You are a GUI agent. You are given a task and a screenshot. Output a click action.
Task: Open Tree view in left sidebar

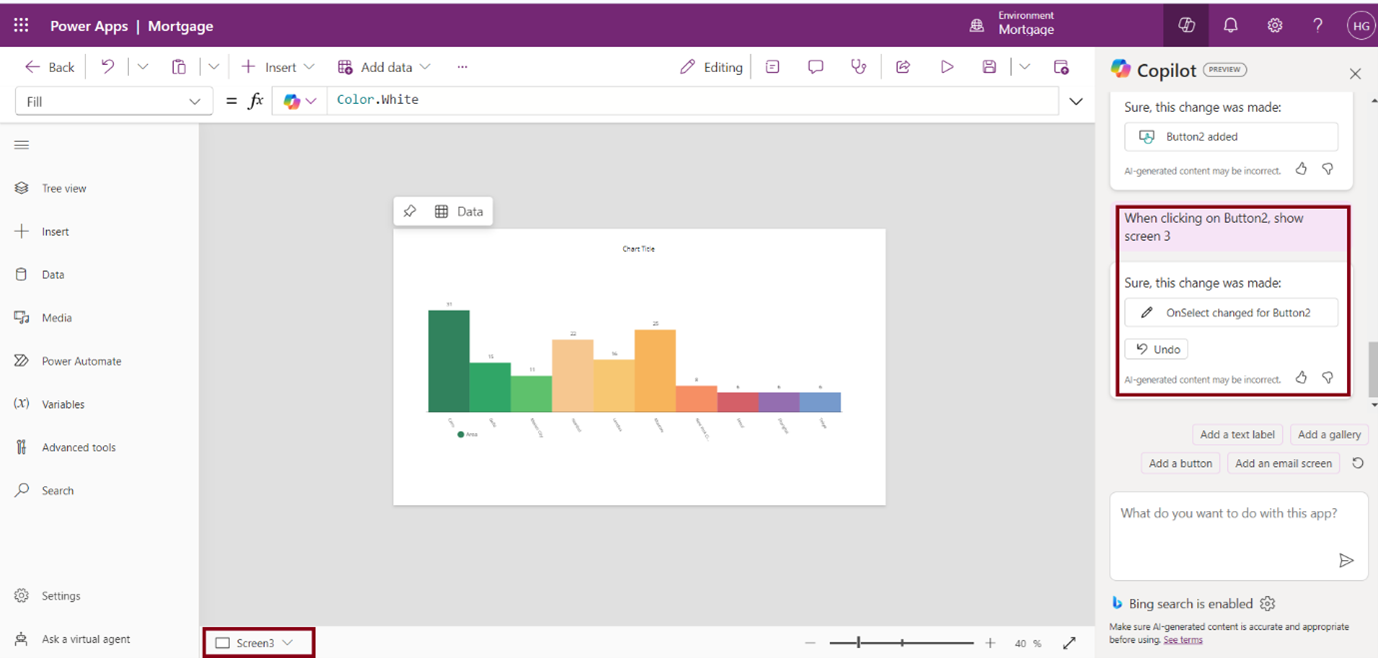tap(63, 188)
